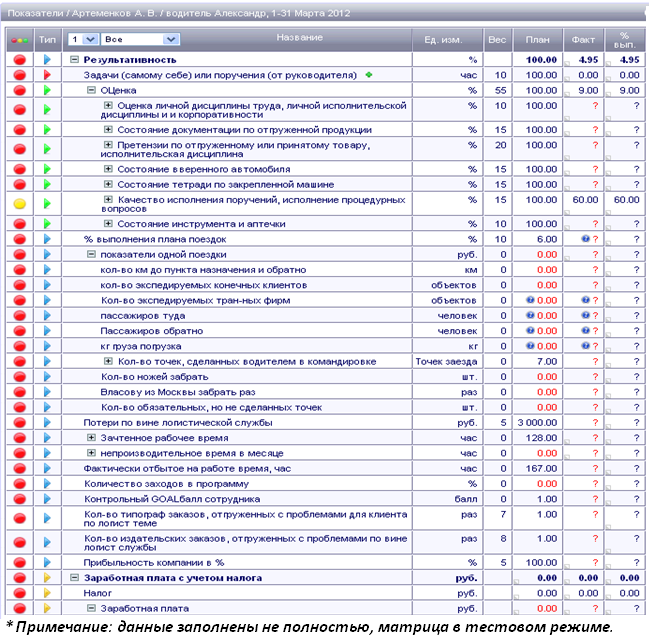This screenshot has height=641, width=649.
Task: Click fact value 60.00 in Качество исполнения row
Action: 585,199
